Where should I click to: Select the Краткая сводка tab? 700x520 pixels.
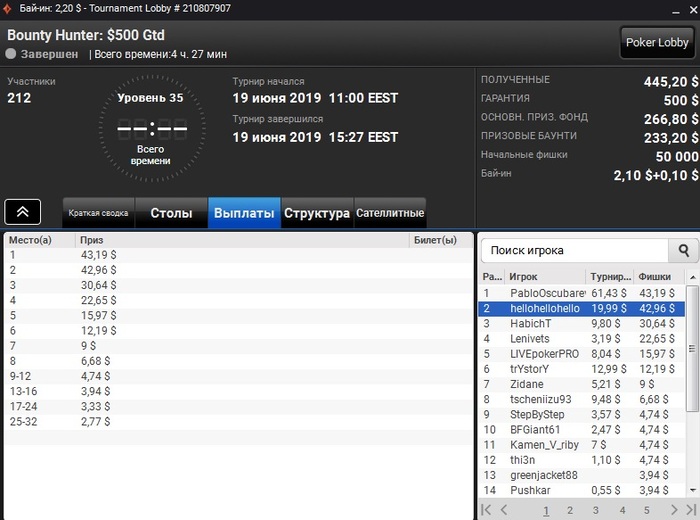pos(98,213)
